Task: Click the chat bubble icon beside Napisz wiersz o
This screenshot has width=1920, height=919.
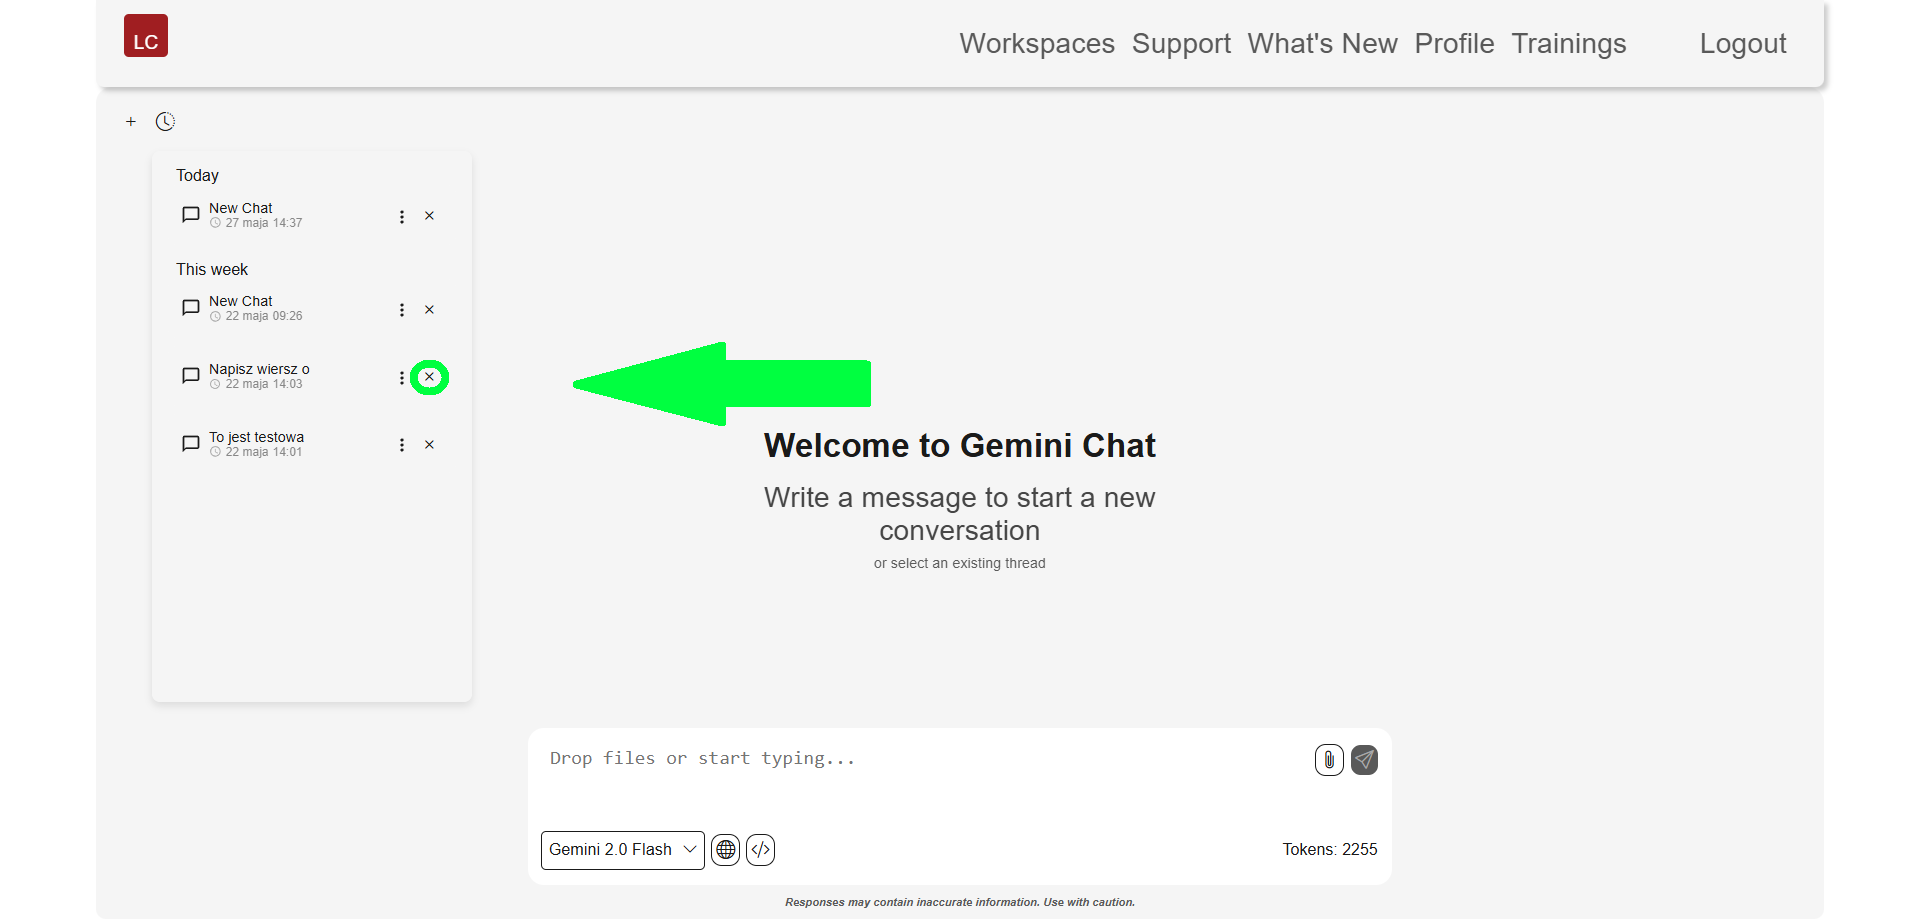Action: coord(190,376)
